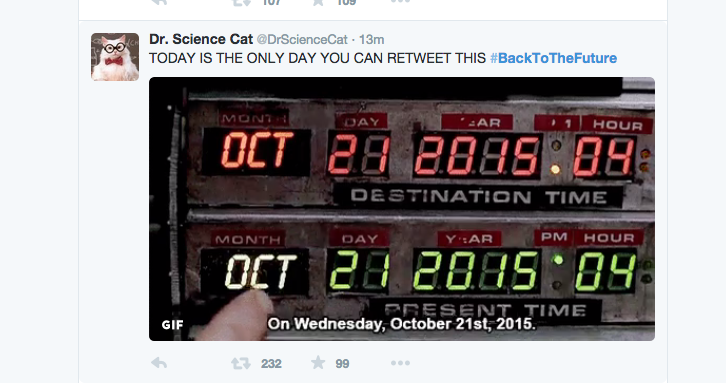Open the Dr. Science Cat display name
Image resolution: width=726 pixels, height=383 pixels.
[x=201, y=39]
